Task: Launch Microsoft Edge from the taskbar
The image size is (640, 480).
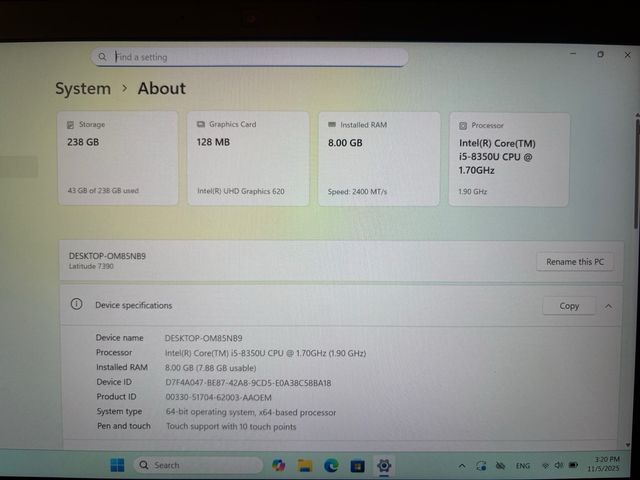Action: [x=331, y=465]
